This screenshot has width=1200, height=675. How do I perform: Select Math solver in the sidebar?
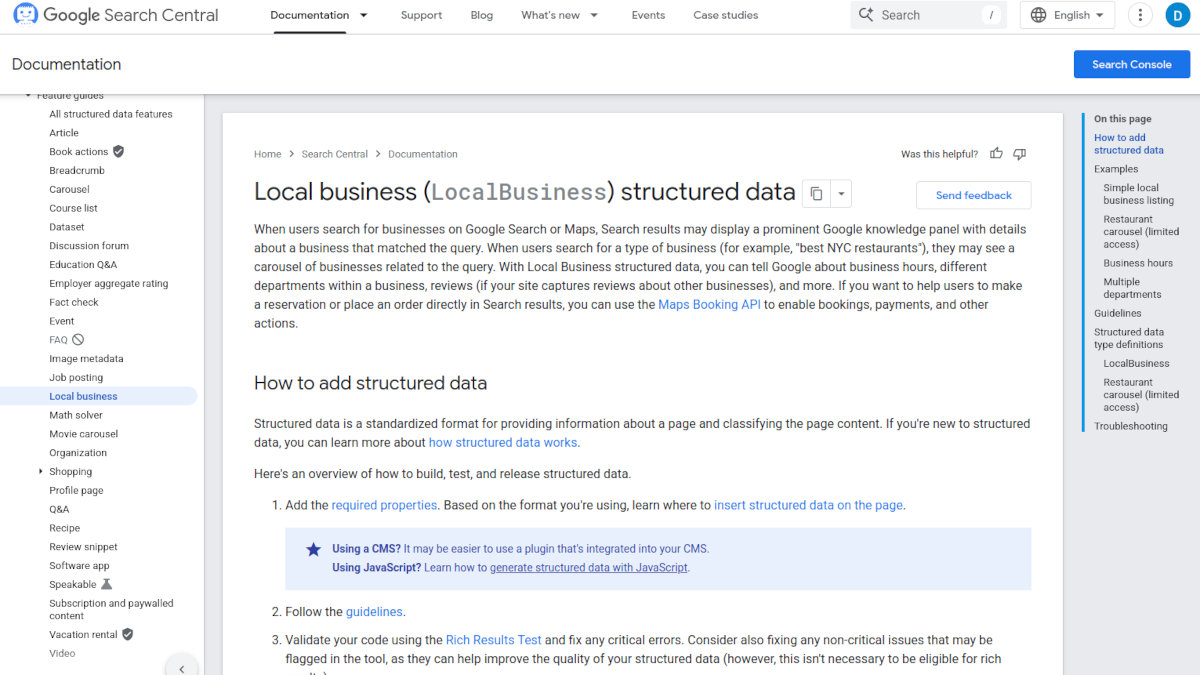[x=76, y=415]
